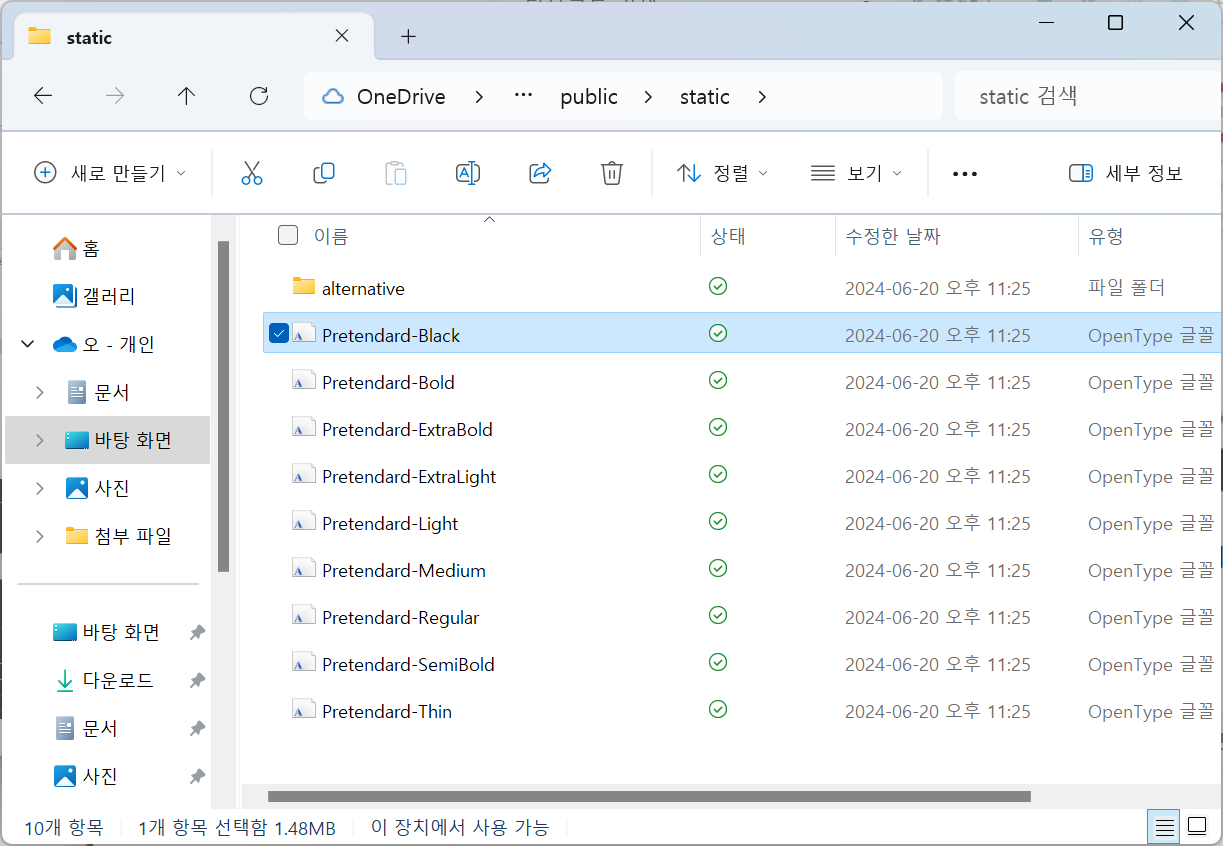Viewport: 1223px width, 846px height.
Task: Click the Cut scissors icon
Action: [252, 173]
